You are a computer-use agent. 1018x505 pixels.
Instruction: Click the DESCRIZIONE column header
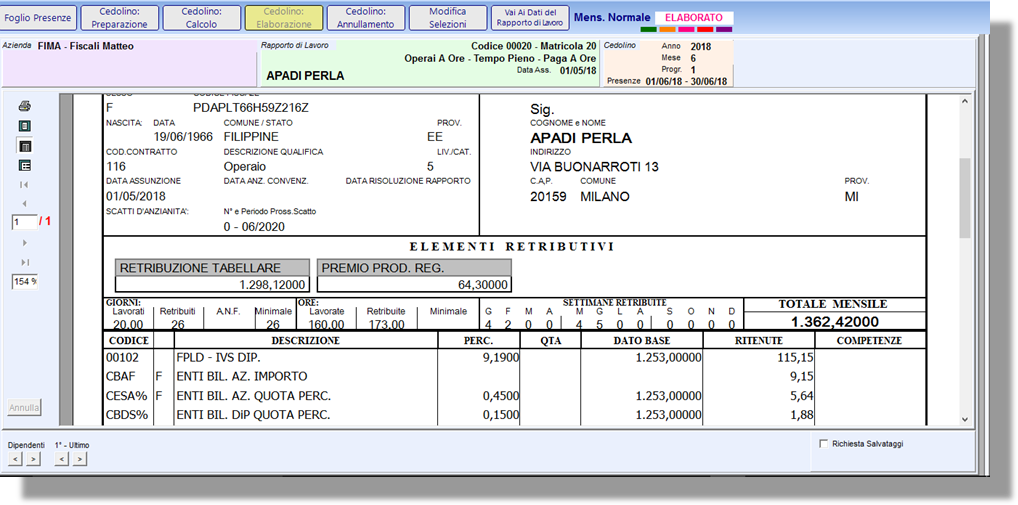coord(306,340)
